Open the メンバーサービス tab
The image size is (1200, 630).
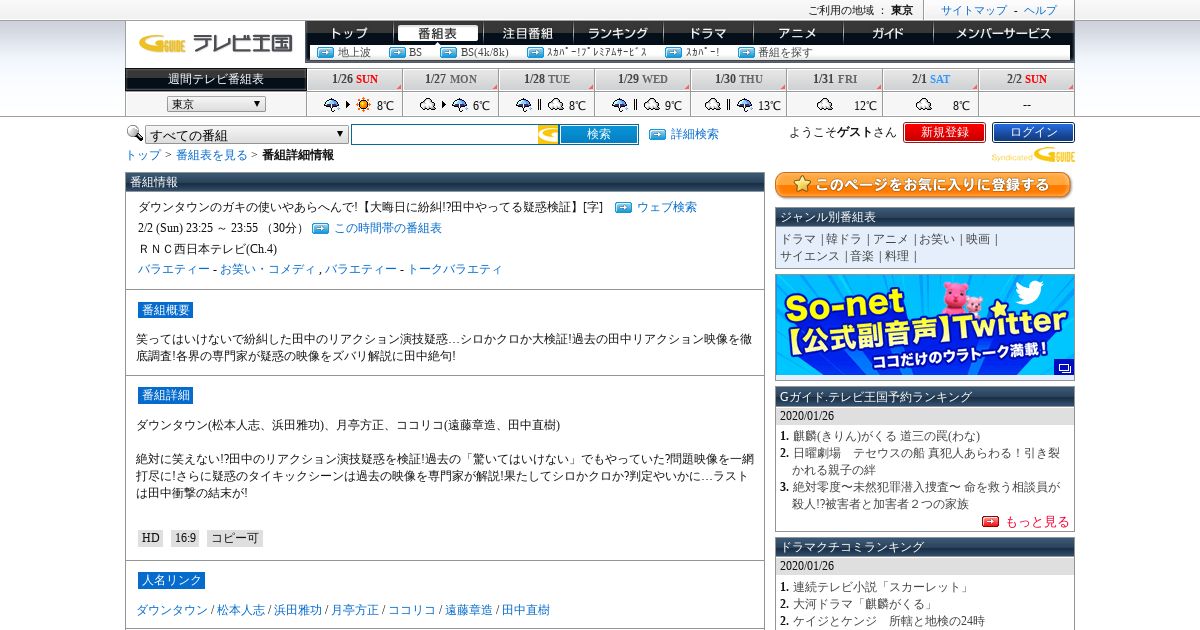click(x=1004, y=33)
